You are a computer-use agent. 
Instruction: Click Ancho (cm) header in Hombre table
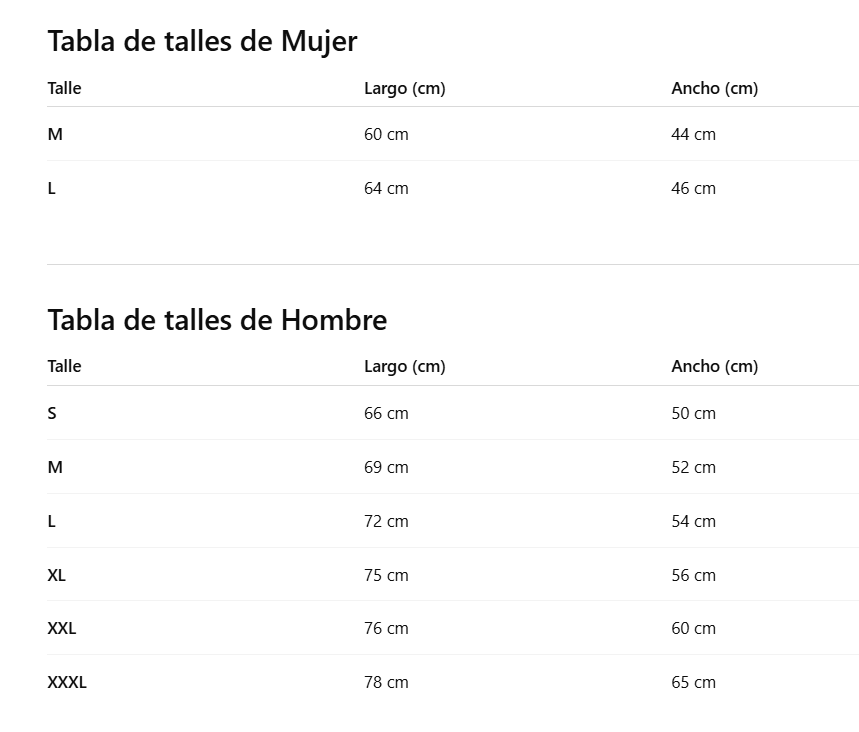point(714,366)
